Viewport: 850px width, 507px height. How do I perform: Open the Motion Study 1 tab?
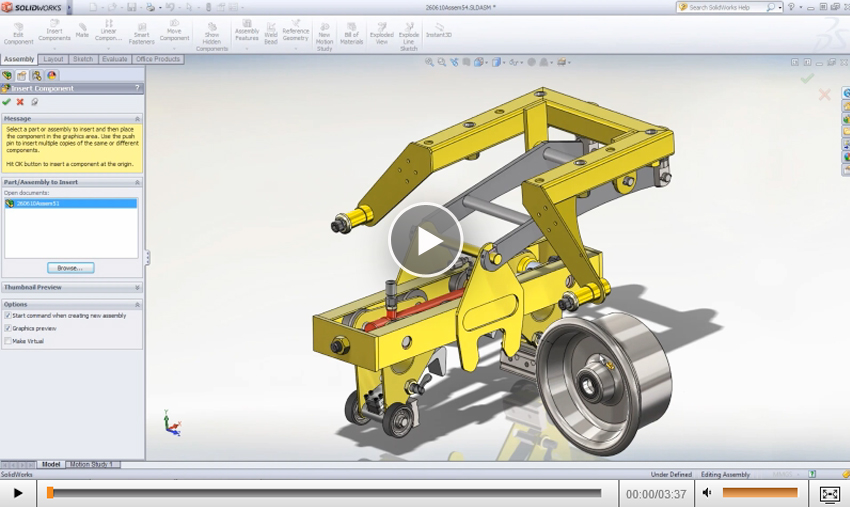[91, 464]
